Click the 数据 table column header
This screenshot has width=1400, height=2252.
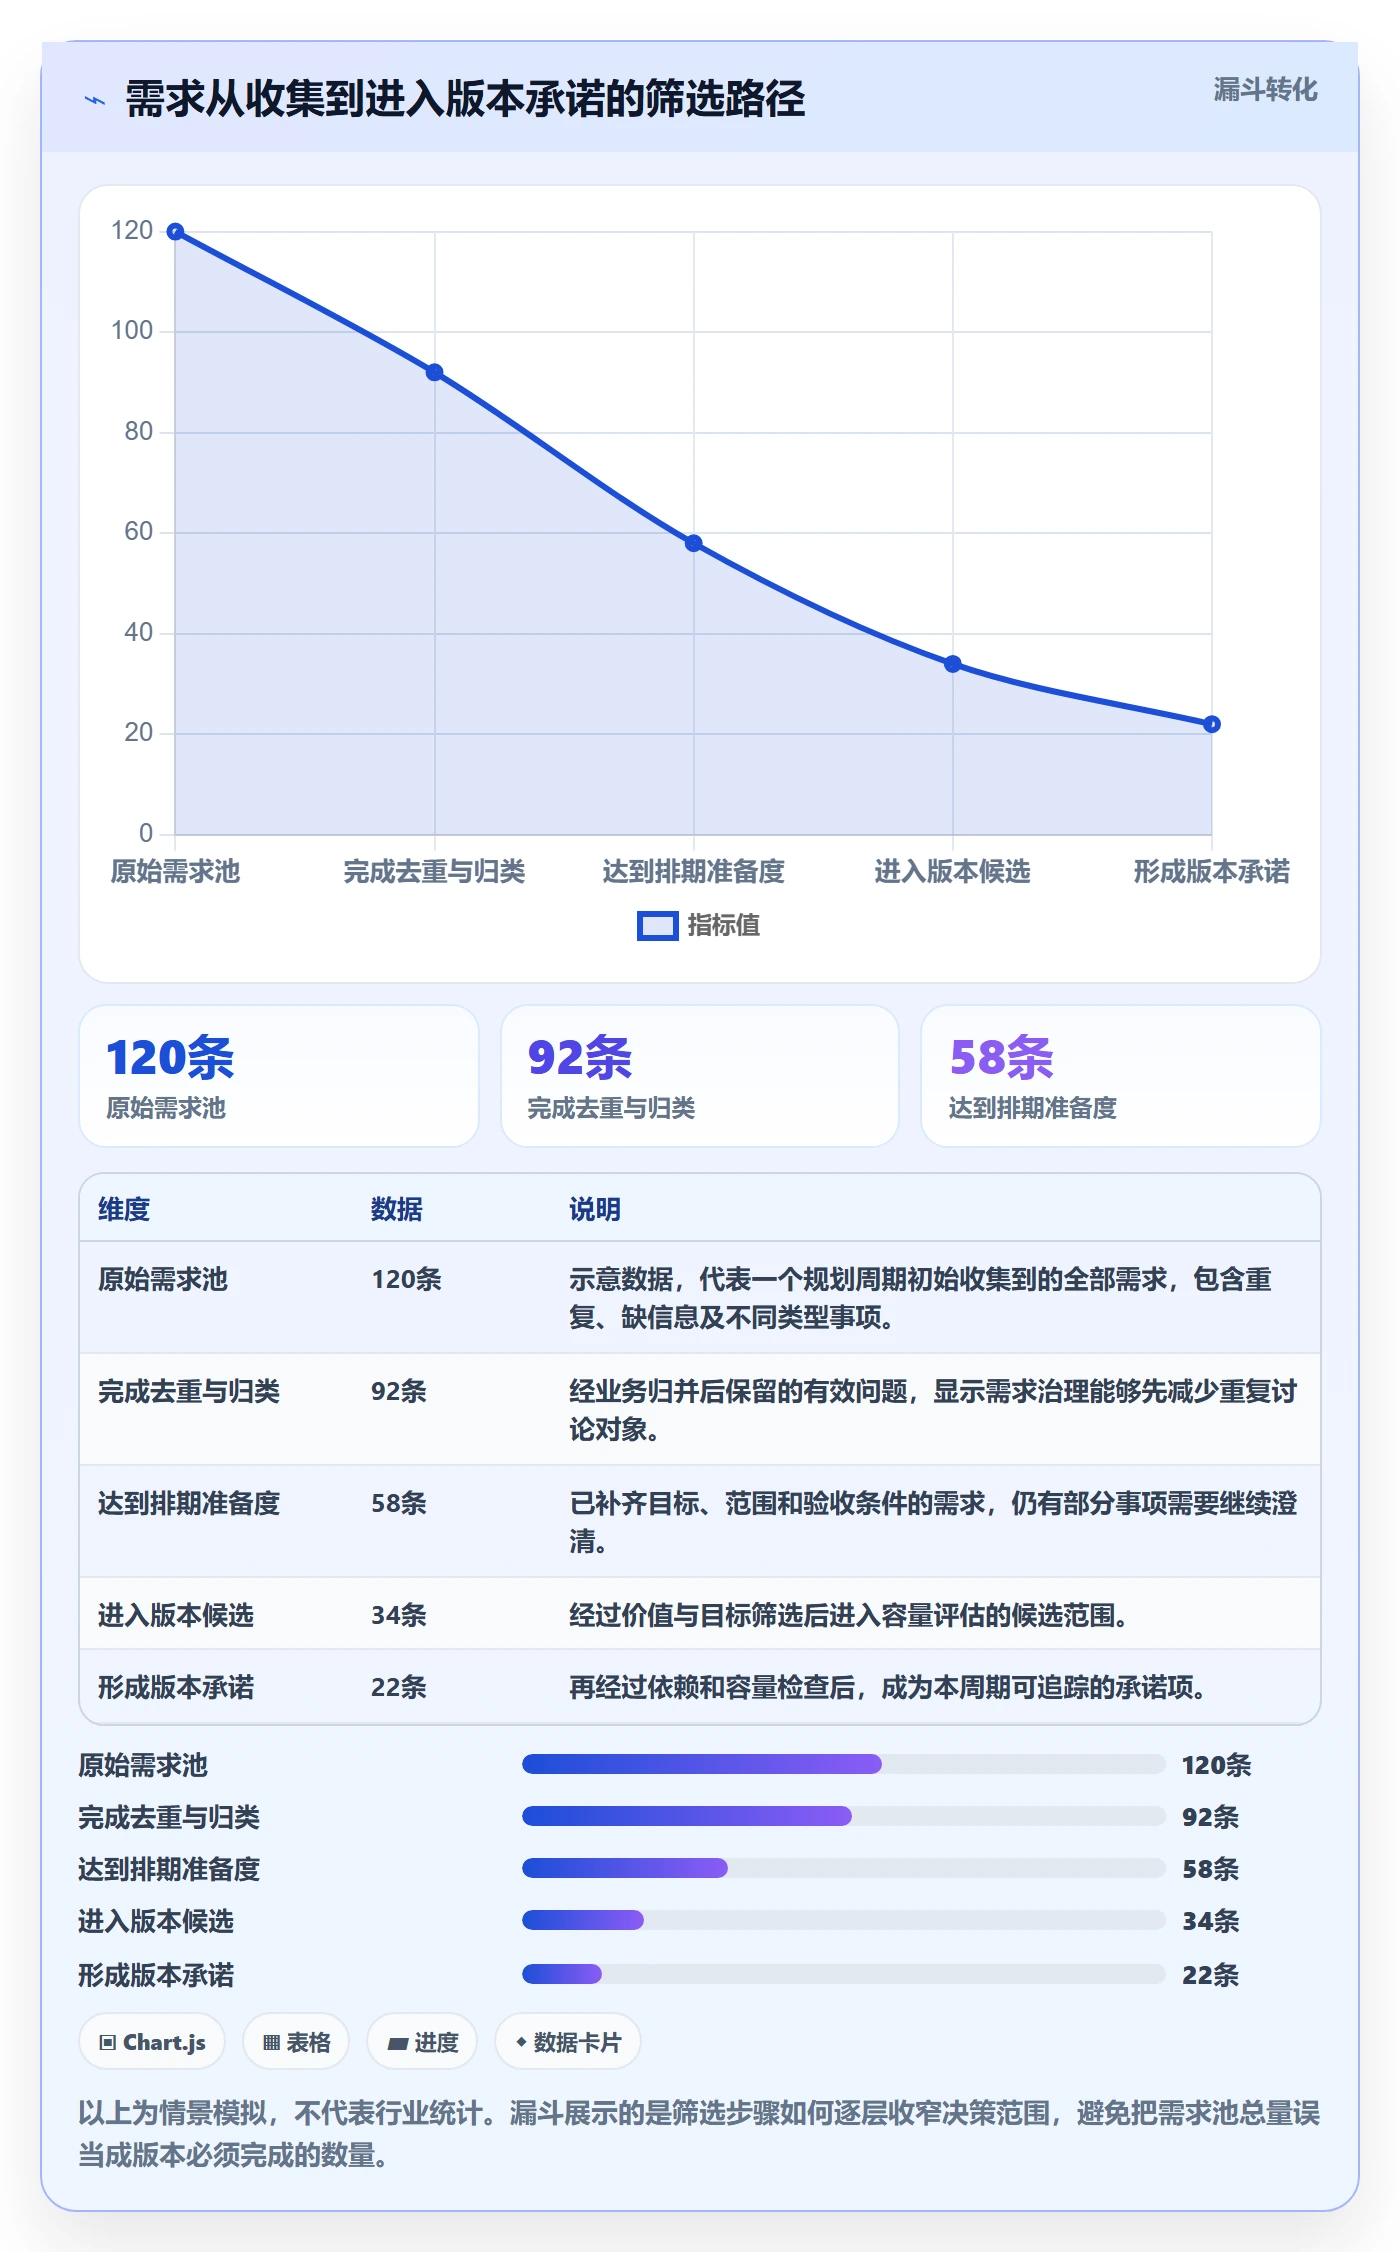click(397, 1209)
